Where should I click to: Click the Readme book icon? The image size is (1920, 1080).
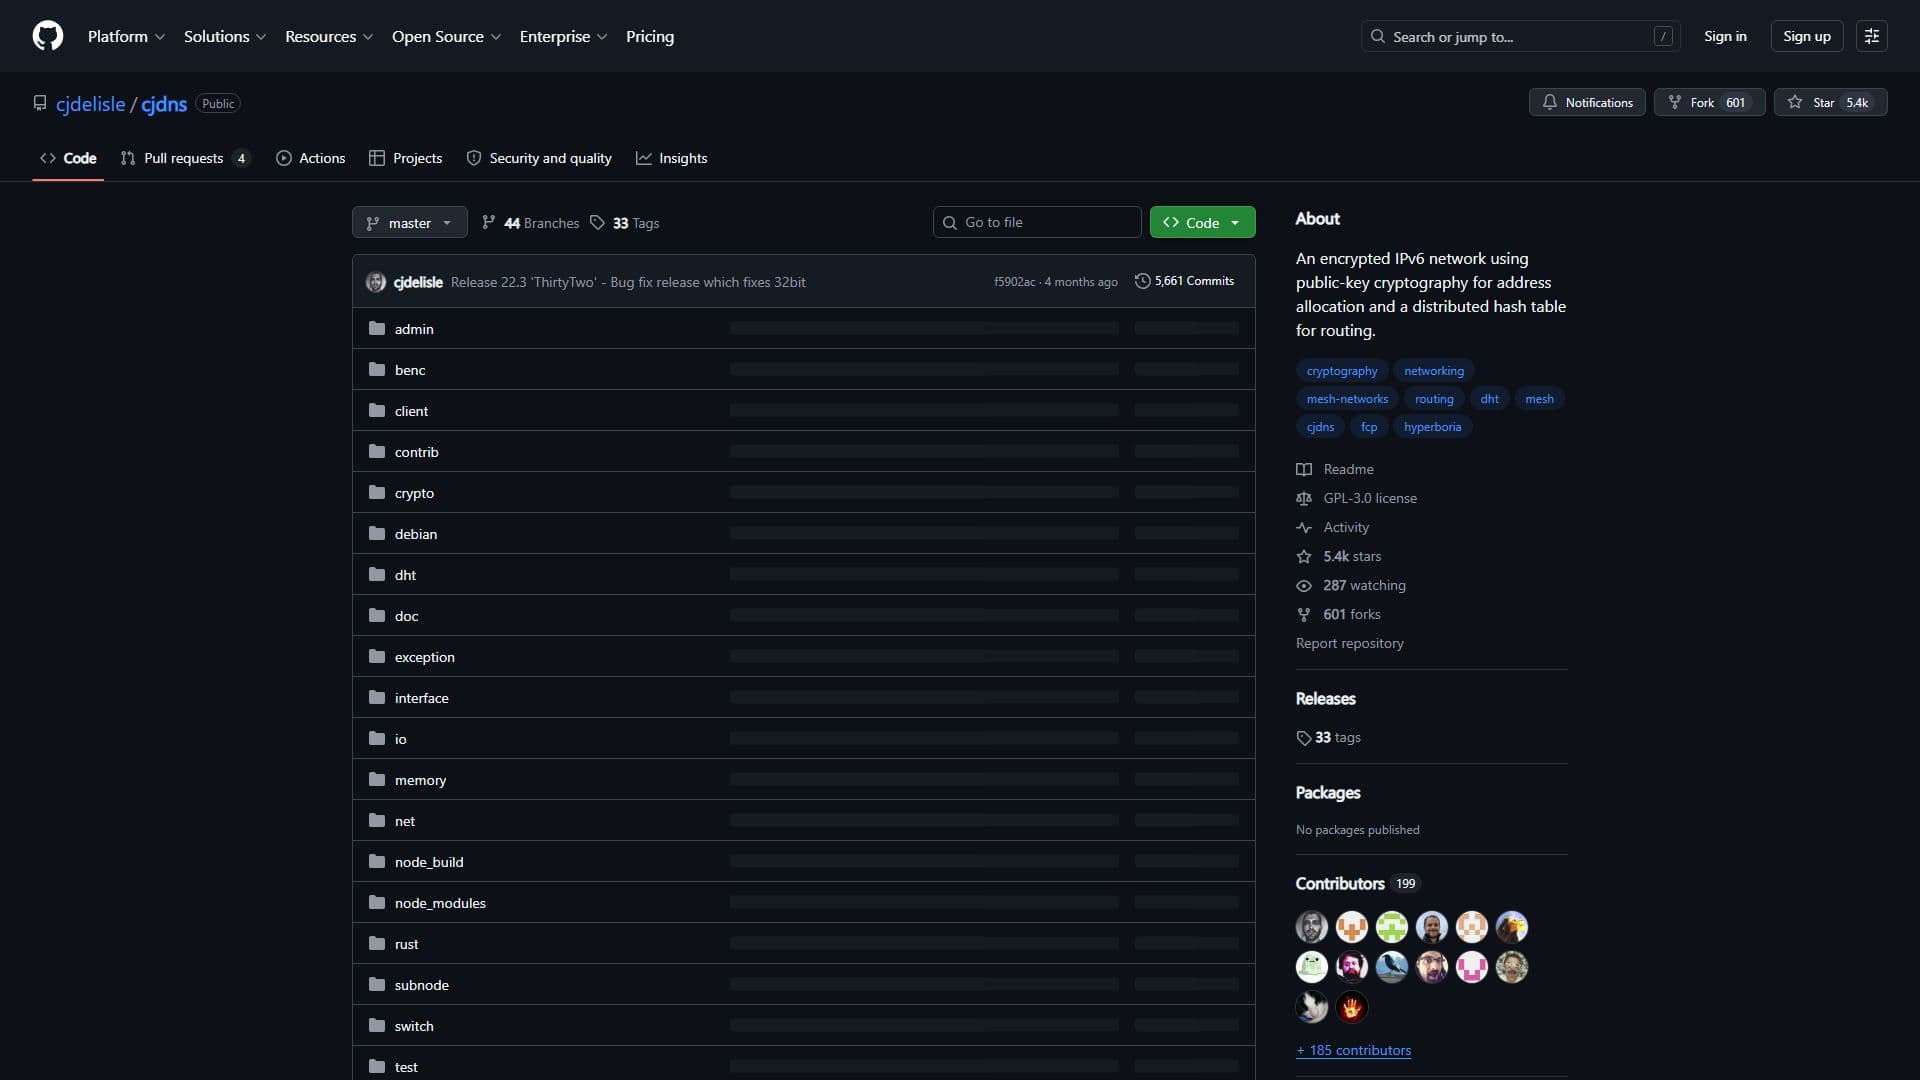pos(1304,469)
